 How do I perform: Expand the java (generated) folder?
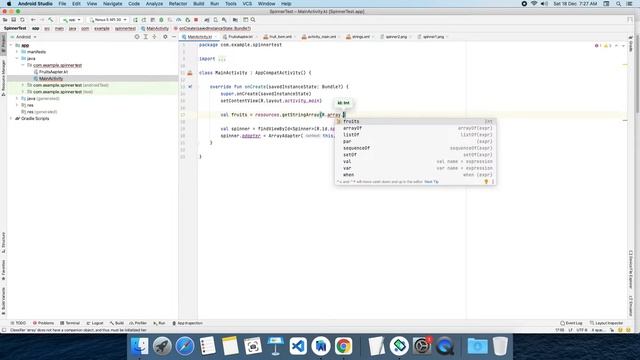(x=17, y=98)
